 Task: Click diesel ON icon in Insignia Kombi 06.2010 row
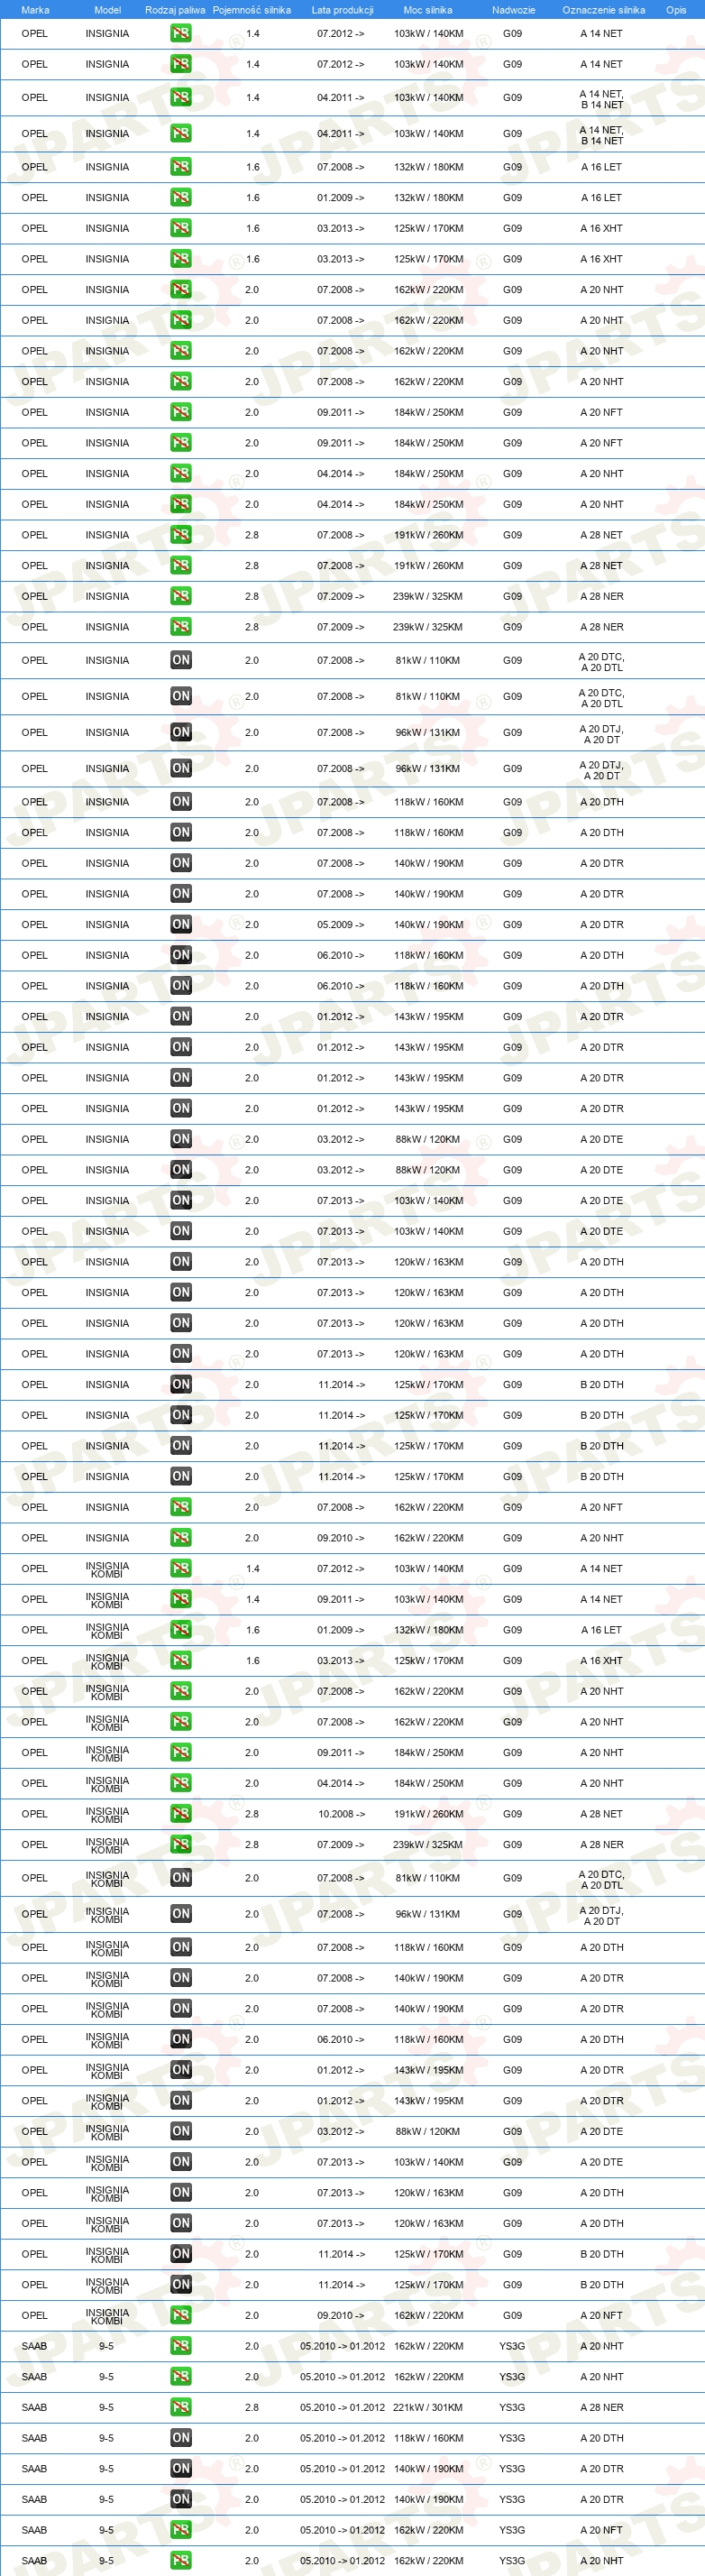click(181, 2039)
